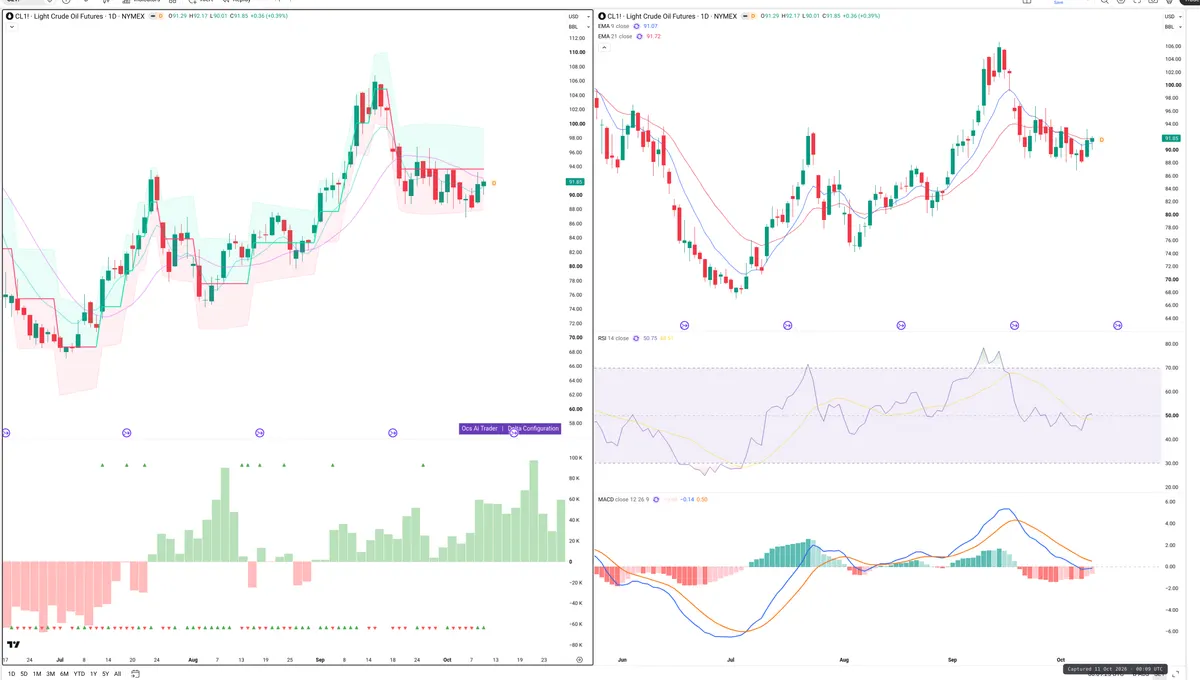Click the 91.85 last price label on left chart
The image size is (1200, 680).
pyautogui.click(x=575, y=181)
